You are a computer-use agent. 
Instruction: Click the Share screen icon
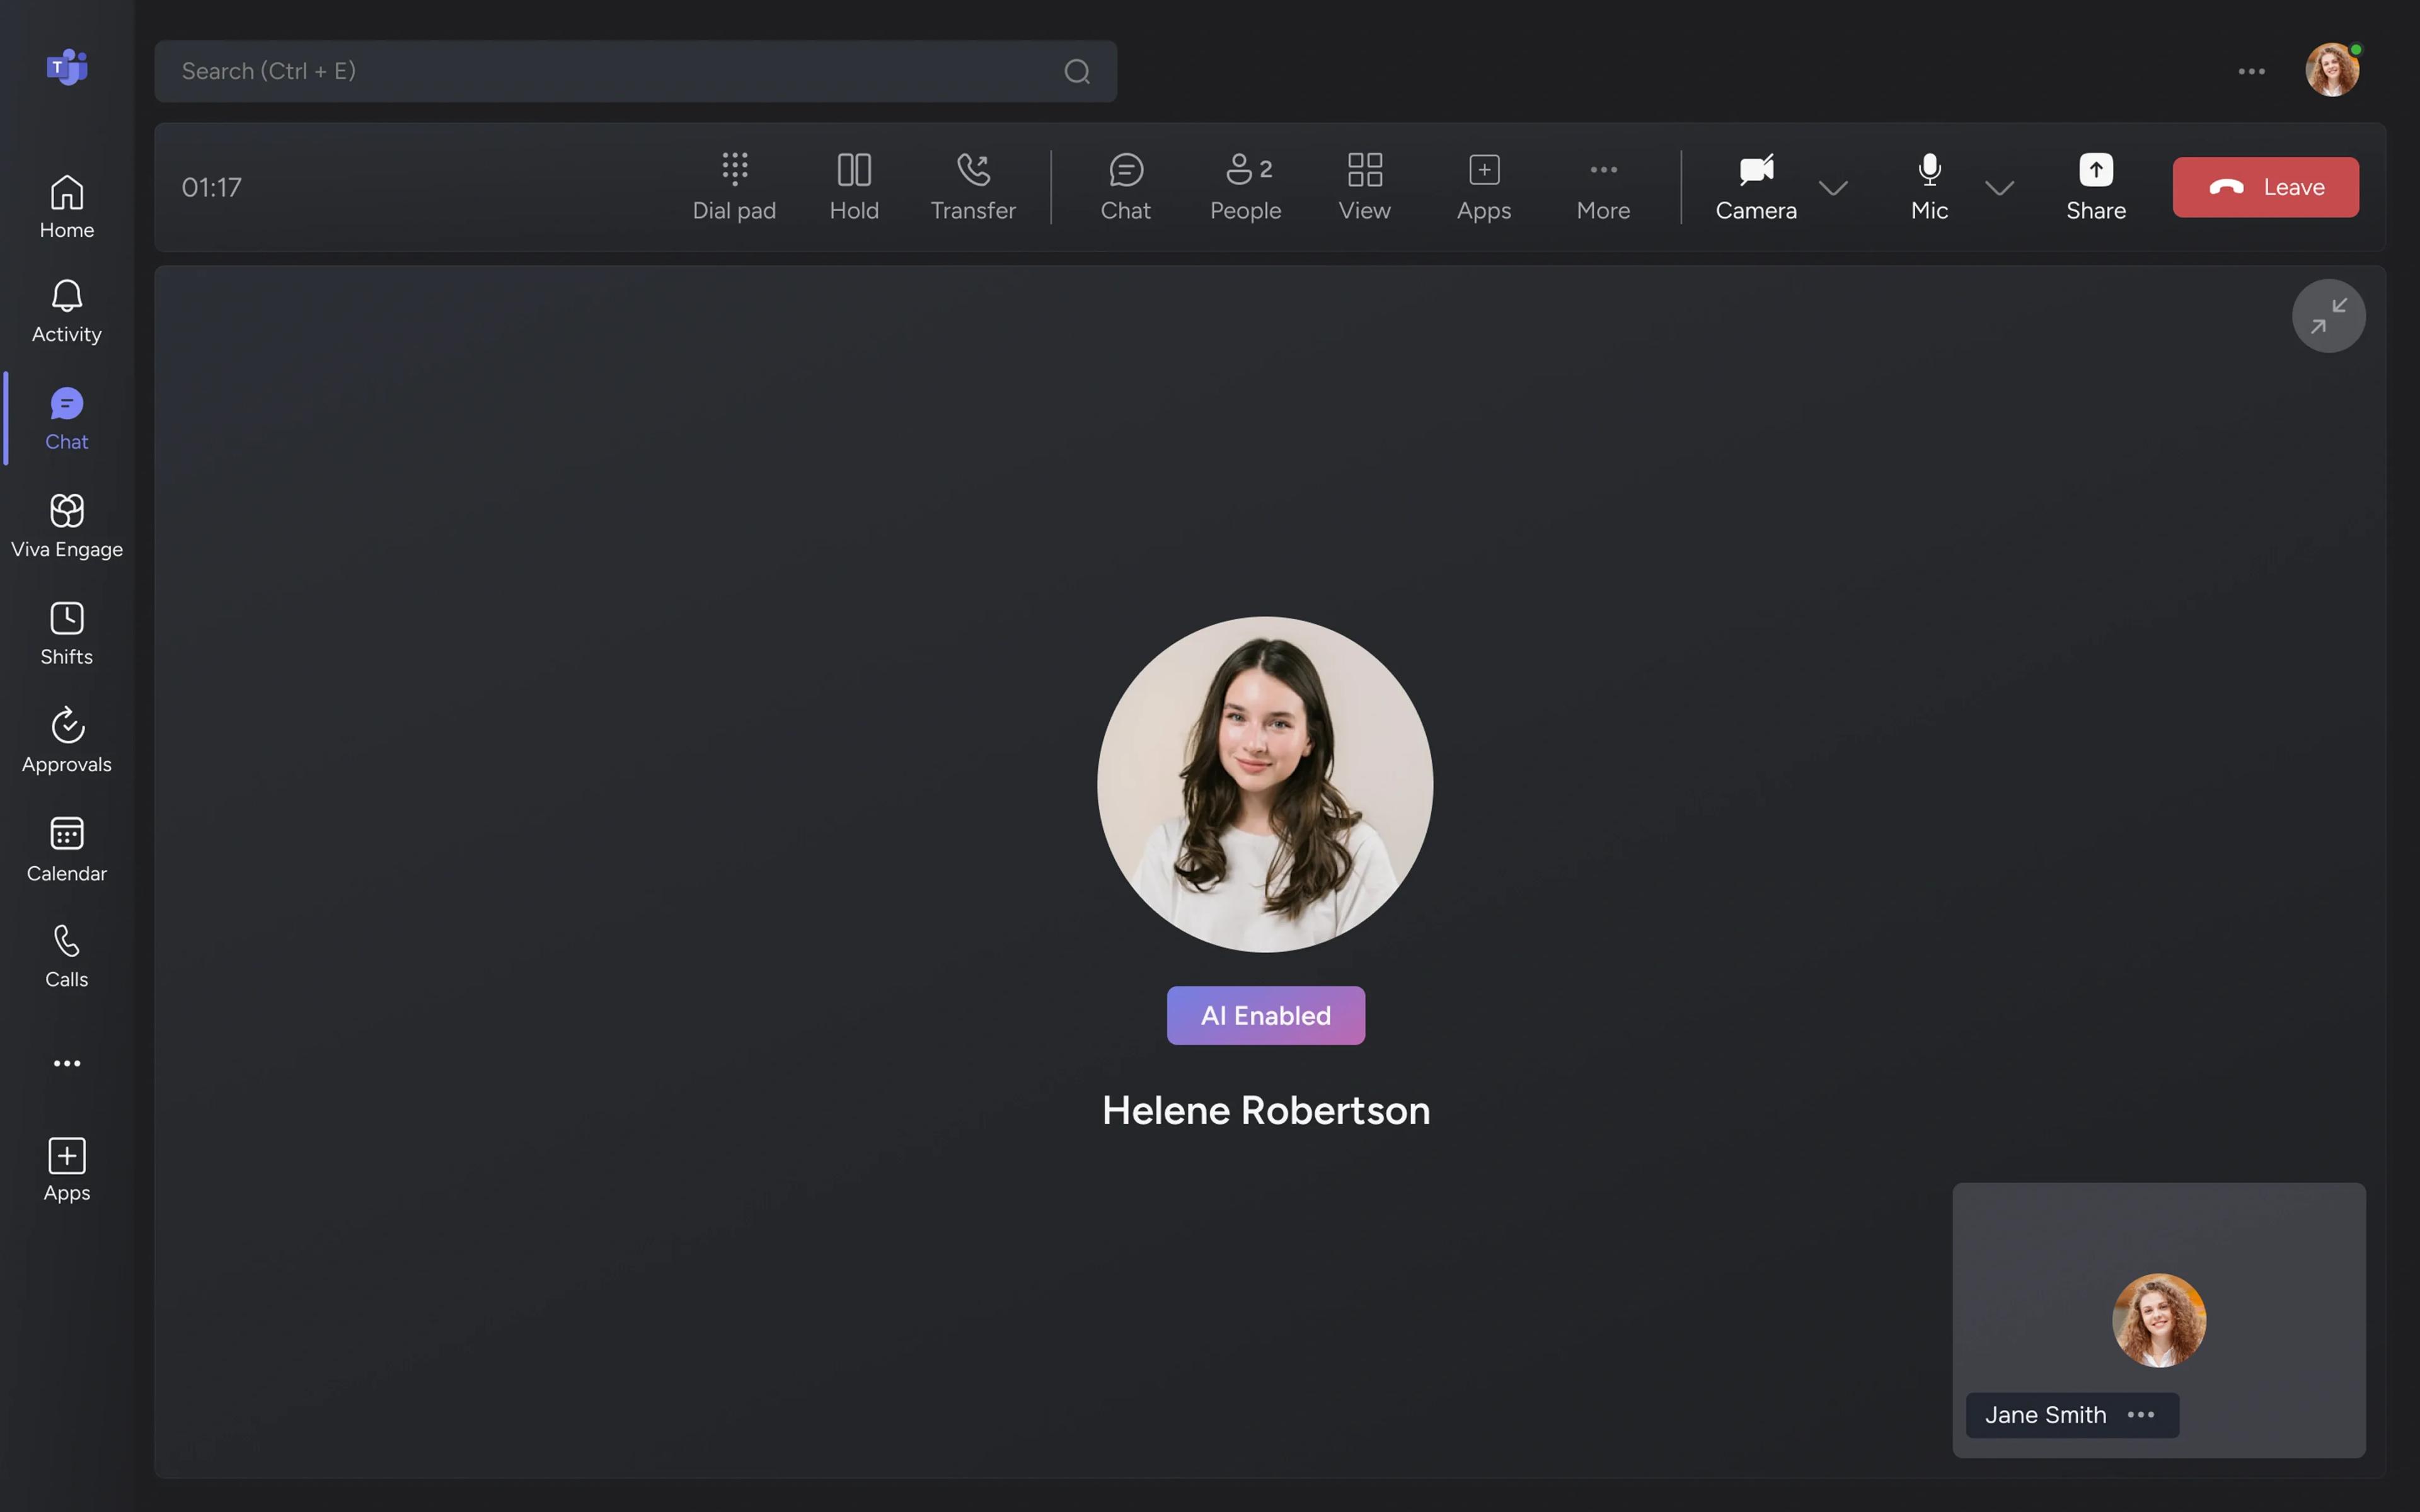[x=2095, y=186]
